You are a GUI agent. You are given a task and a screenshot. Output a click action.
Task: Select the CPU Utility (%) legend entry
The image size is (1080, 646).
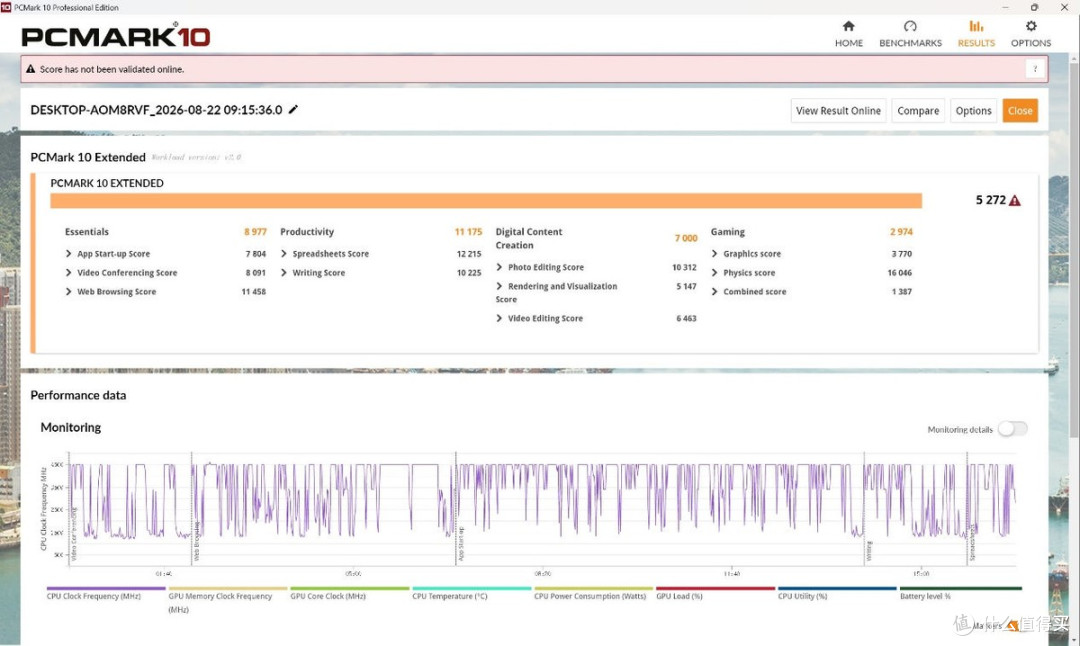(838, 594)
